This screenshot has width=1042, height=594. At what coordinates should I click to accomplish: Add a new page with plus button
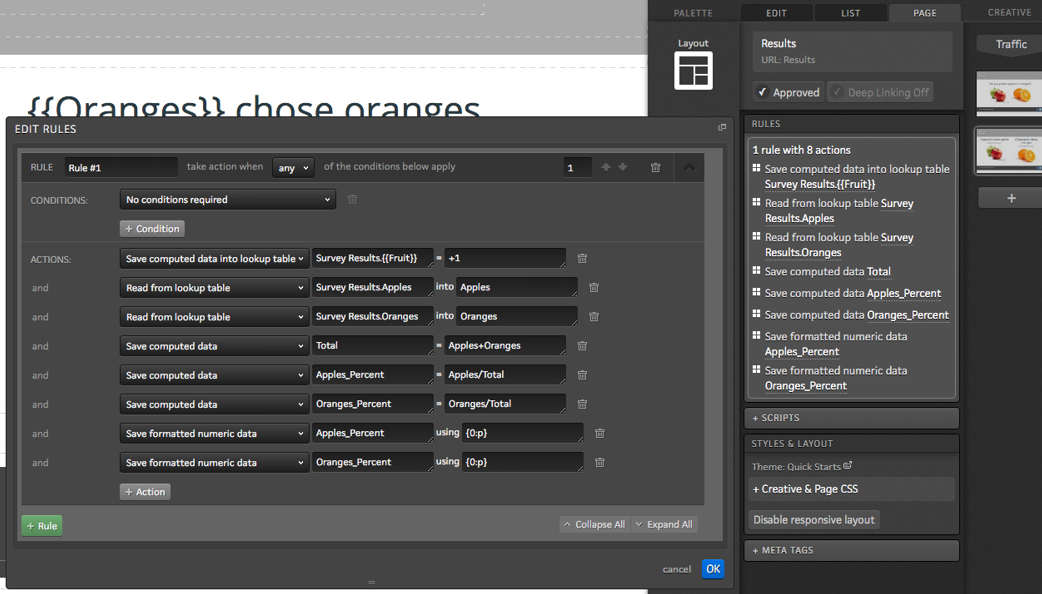(1011, 198)
